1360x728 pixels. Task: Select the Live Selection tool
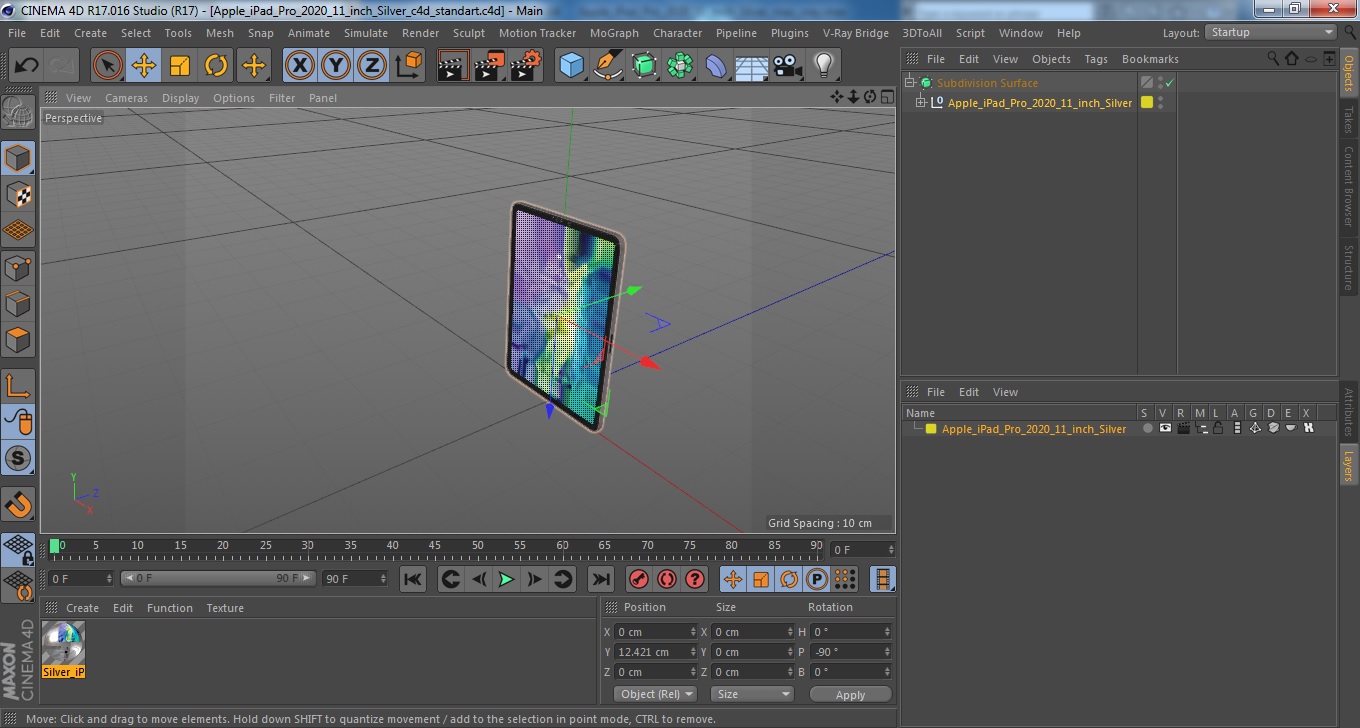click(x=107, y=66)
